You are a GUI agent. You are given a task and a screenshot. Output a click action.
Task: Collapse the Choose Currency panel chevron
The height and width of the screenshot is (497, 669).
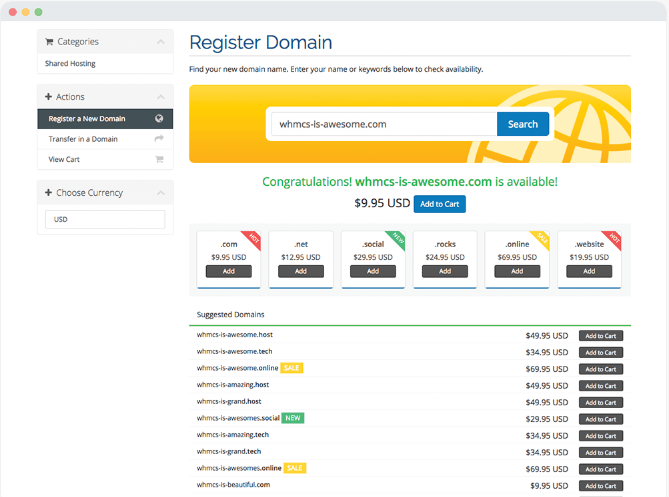click(160, 192)
